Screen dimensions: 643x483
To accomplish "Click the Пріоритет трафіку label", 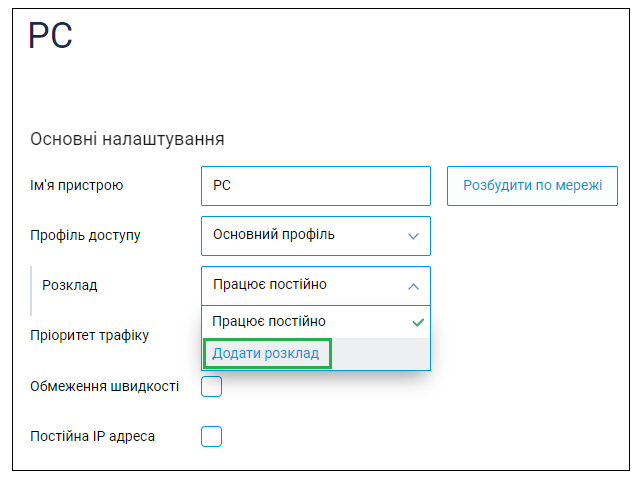I will [89, 336].
